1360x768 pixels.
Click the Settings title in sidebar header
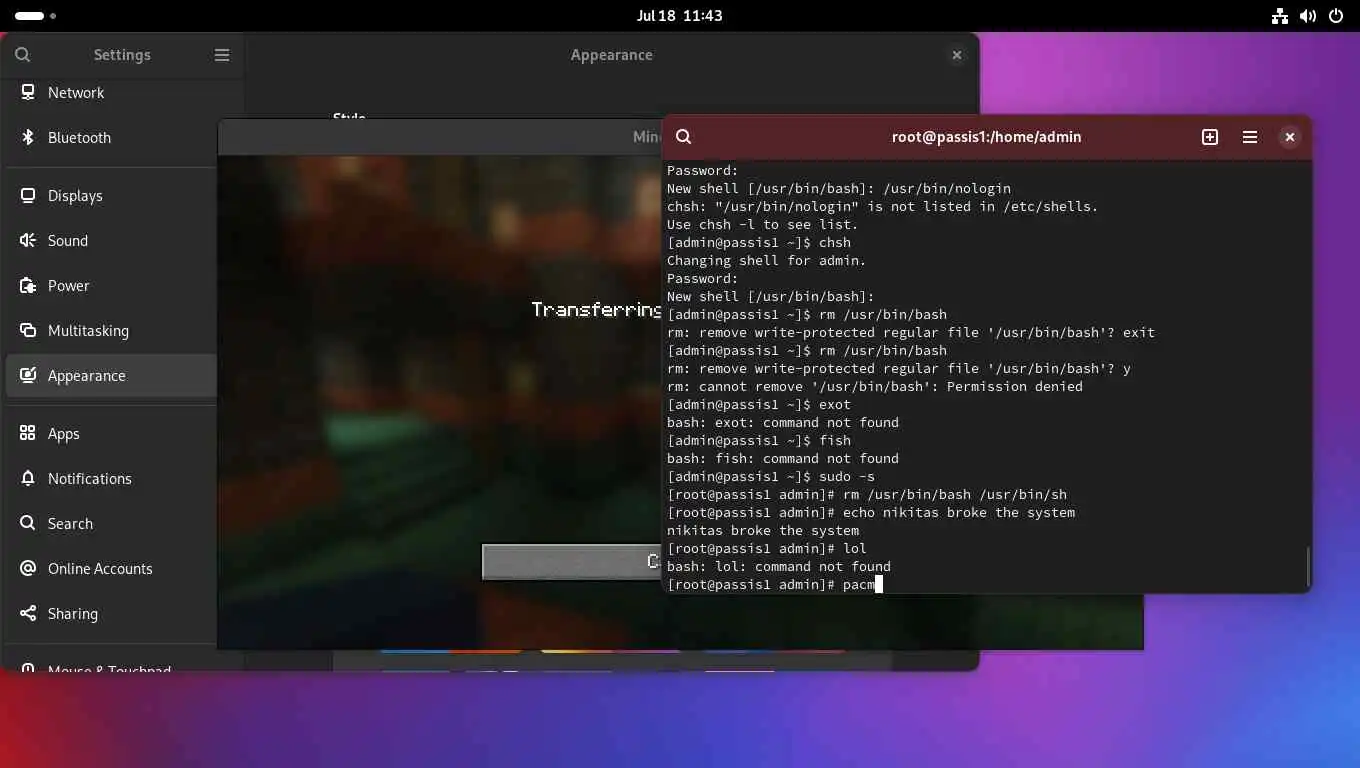tap(122, 55)
